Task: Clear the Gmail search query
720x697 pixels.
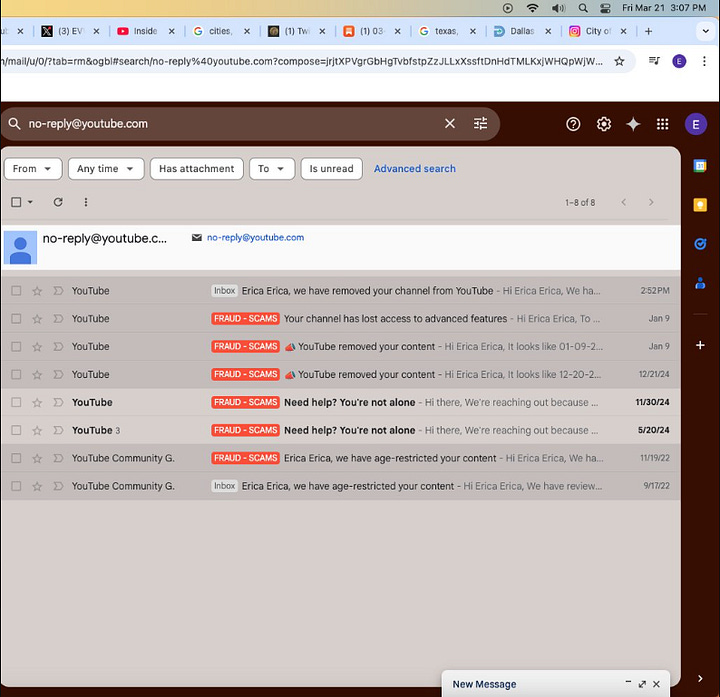Action: coord(450,124)
